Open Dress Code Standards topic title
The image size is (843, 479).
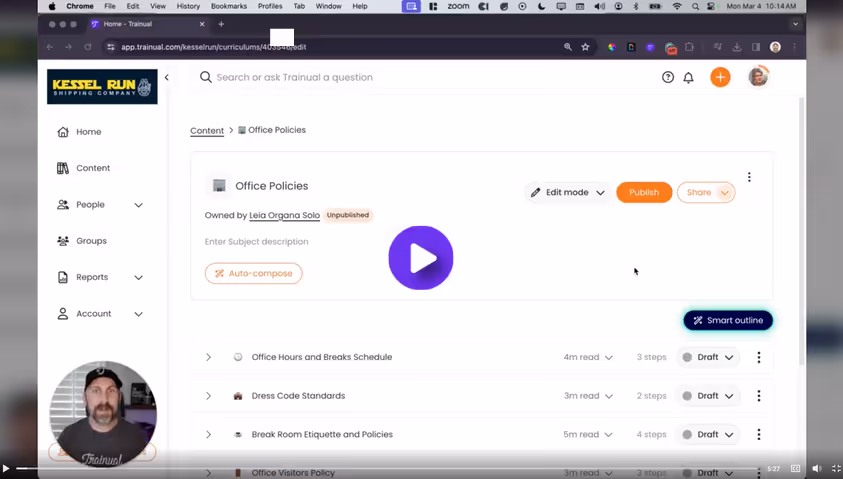(x=298, y=396)
